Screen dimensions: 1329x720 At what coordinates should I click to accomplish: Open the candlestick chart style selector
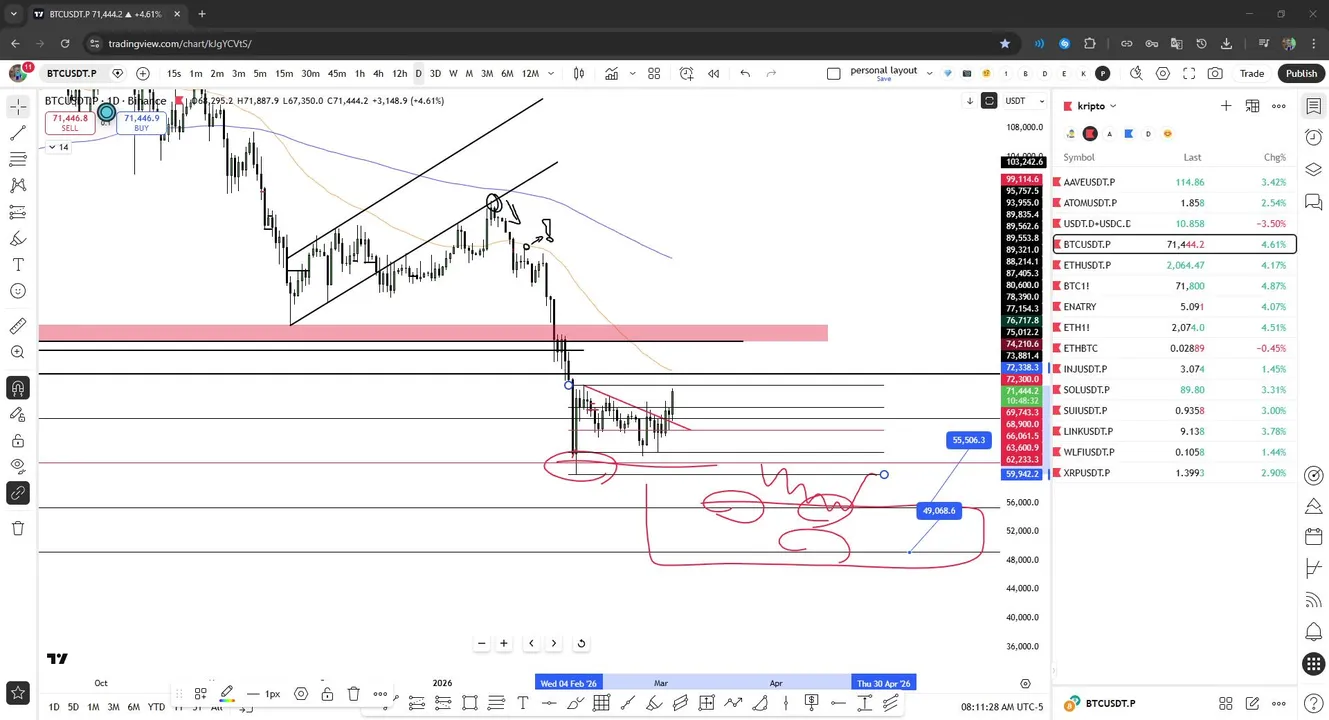(x=579, y=73)
